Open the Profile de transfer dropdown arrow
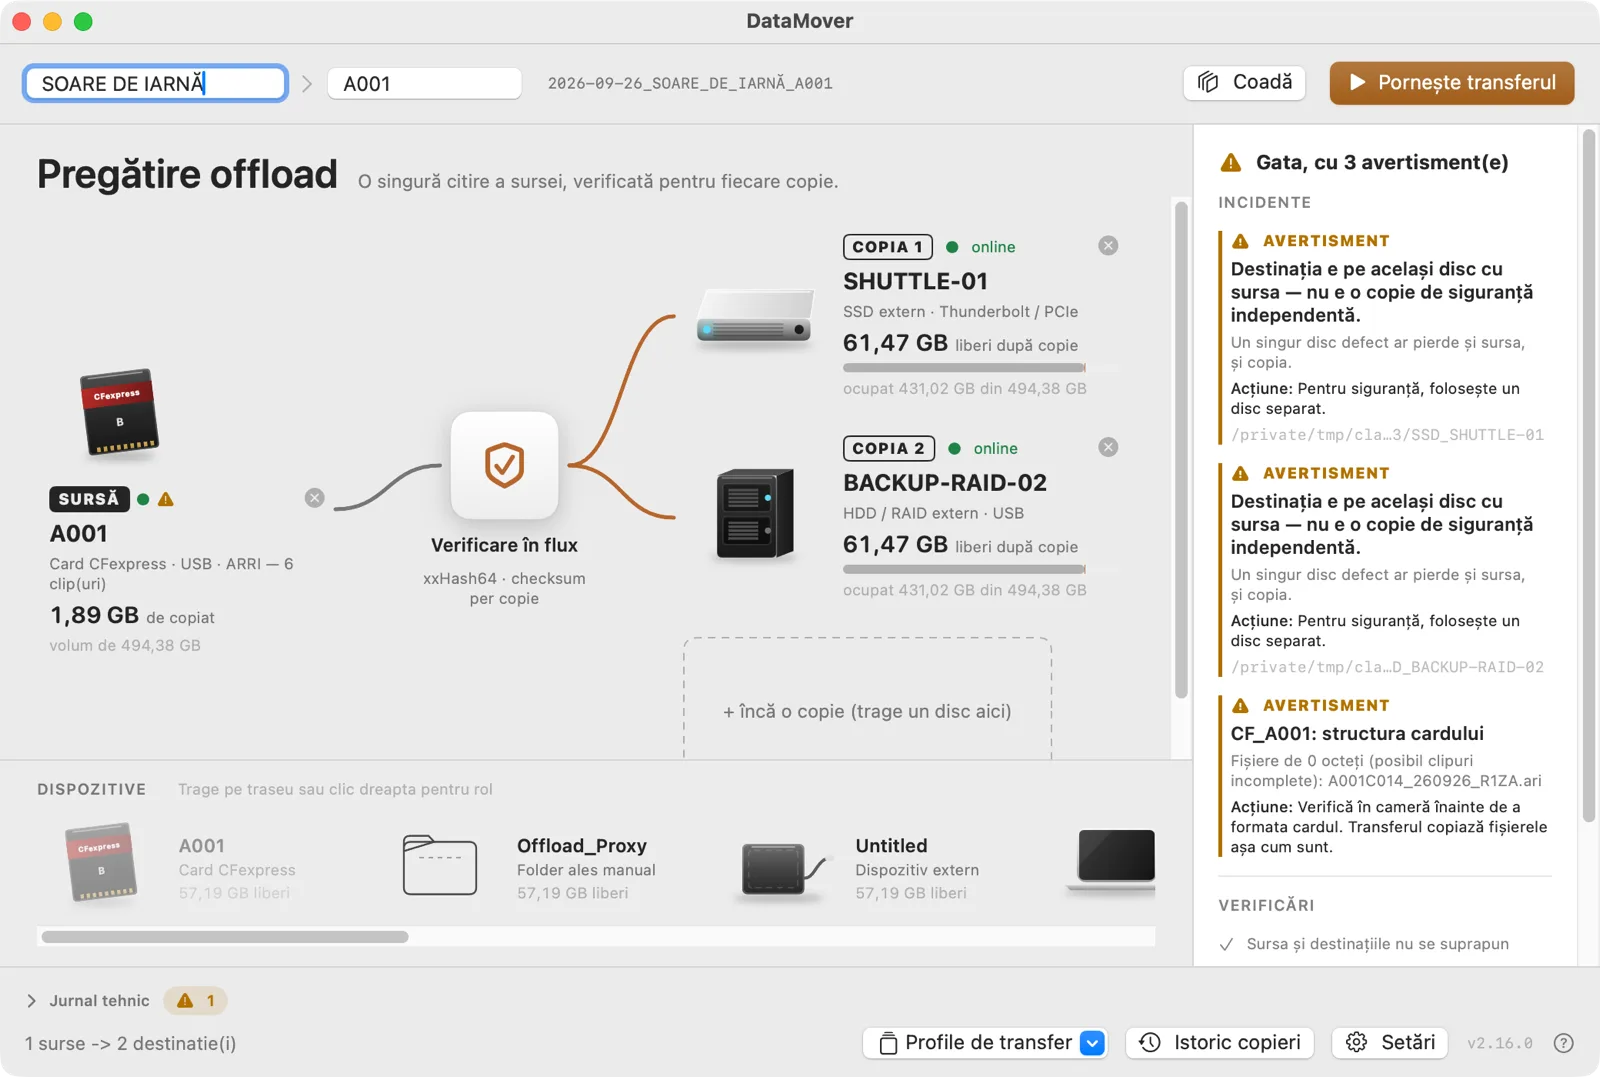1600x1077 pixels. tap(1093, 1043)
